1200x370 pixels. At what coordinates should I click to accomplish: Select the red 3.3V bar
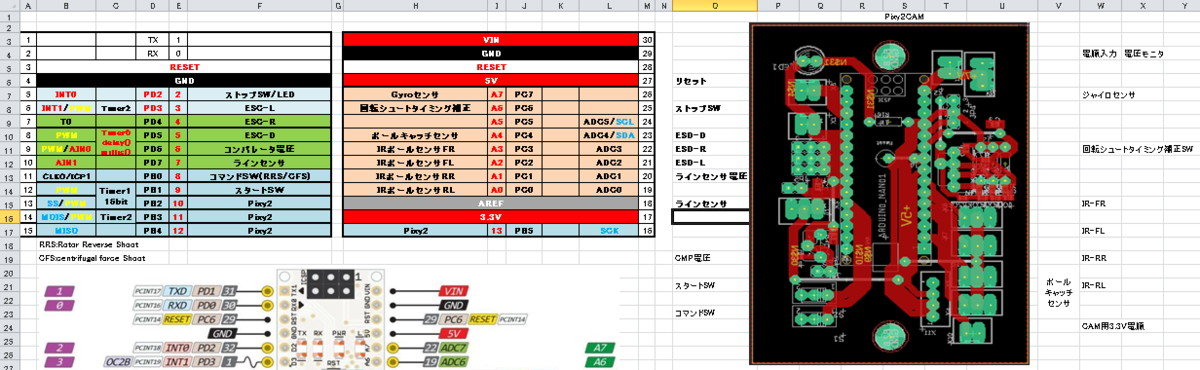click(x=490, y=216)
